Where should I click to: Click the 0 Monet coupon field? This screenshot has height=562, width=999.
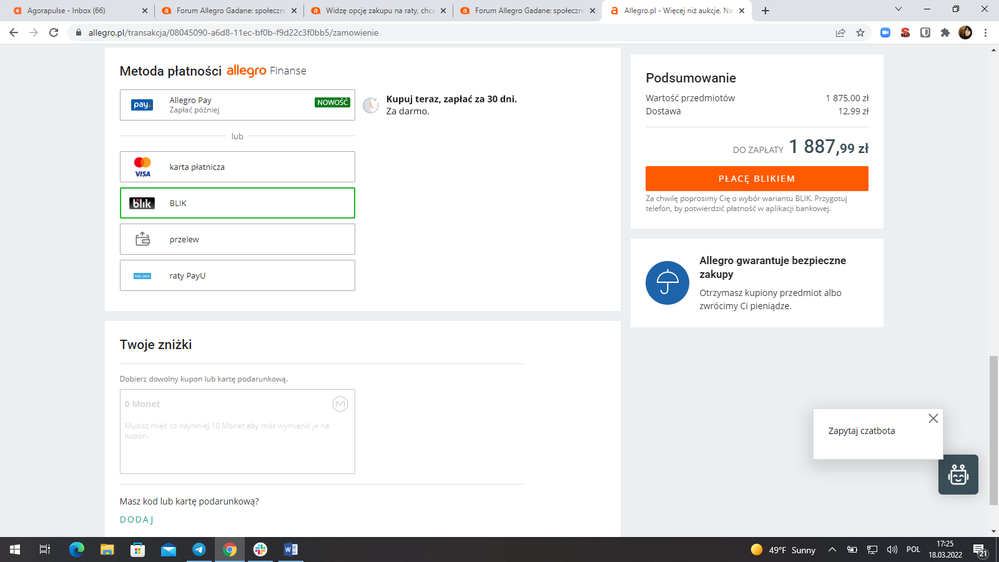pos(237,431)
